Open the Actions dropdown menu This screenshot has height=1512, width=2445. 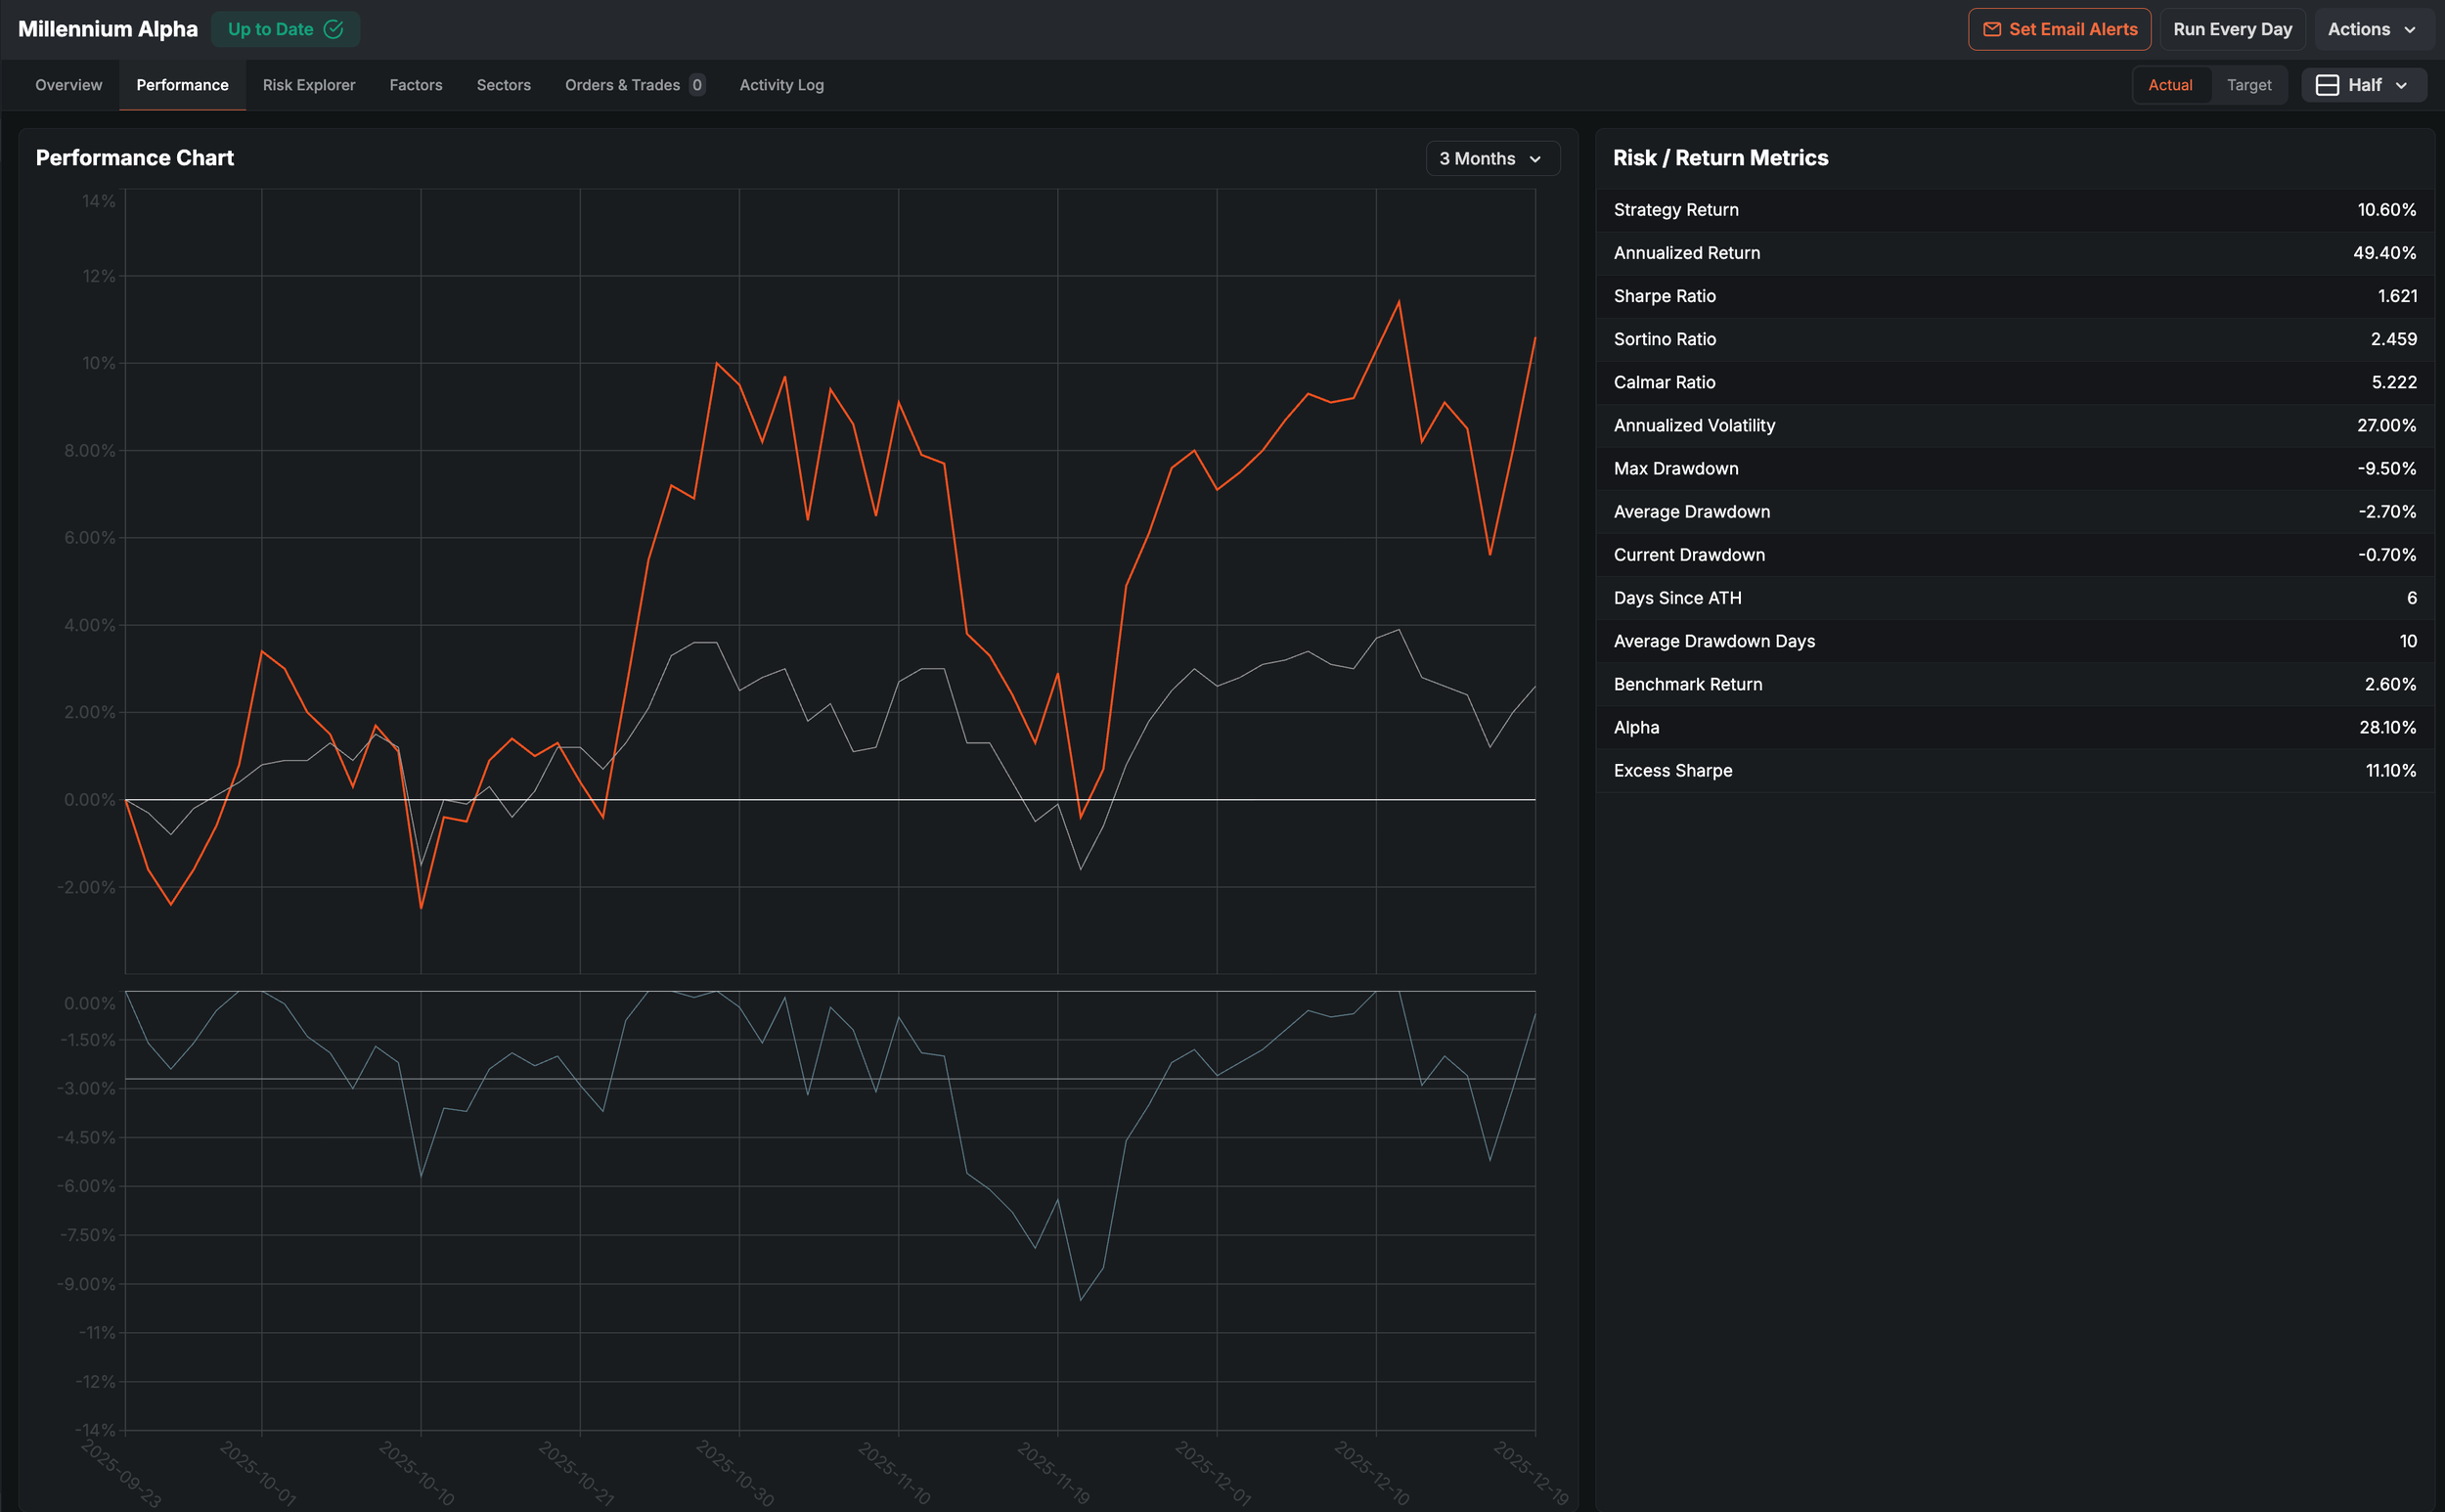(x=2371, y=29)
